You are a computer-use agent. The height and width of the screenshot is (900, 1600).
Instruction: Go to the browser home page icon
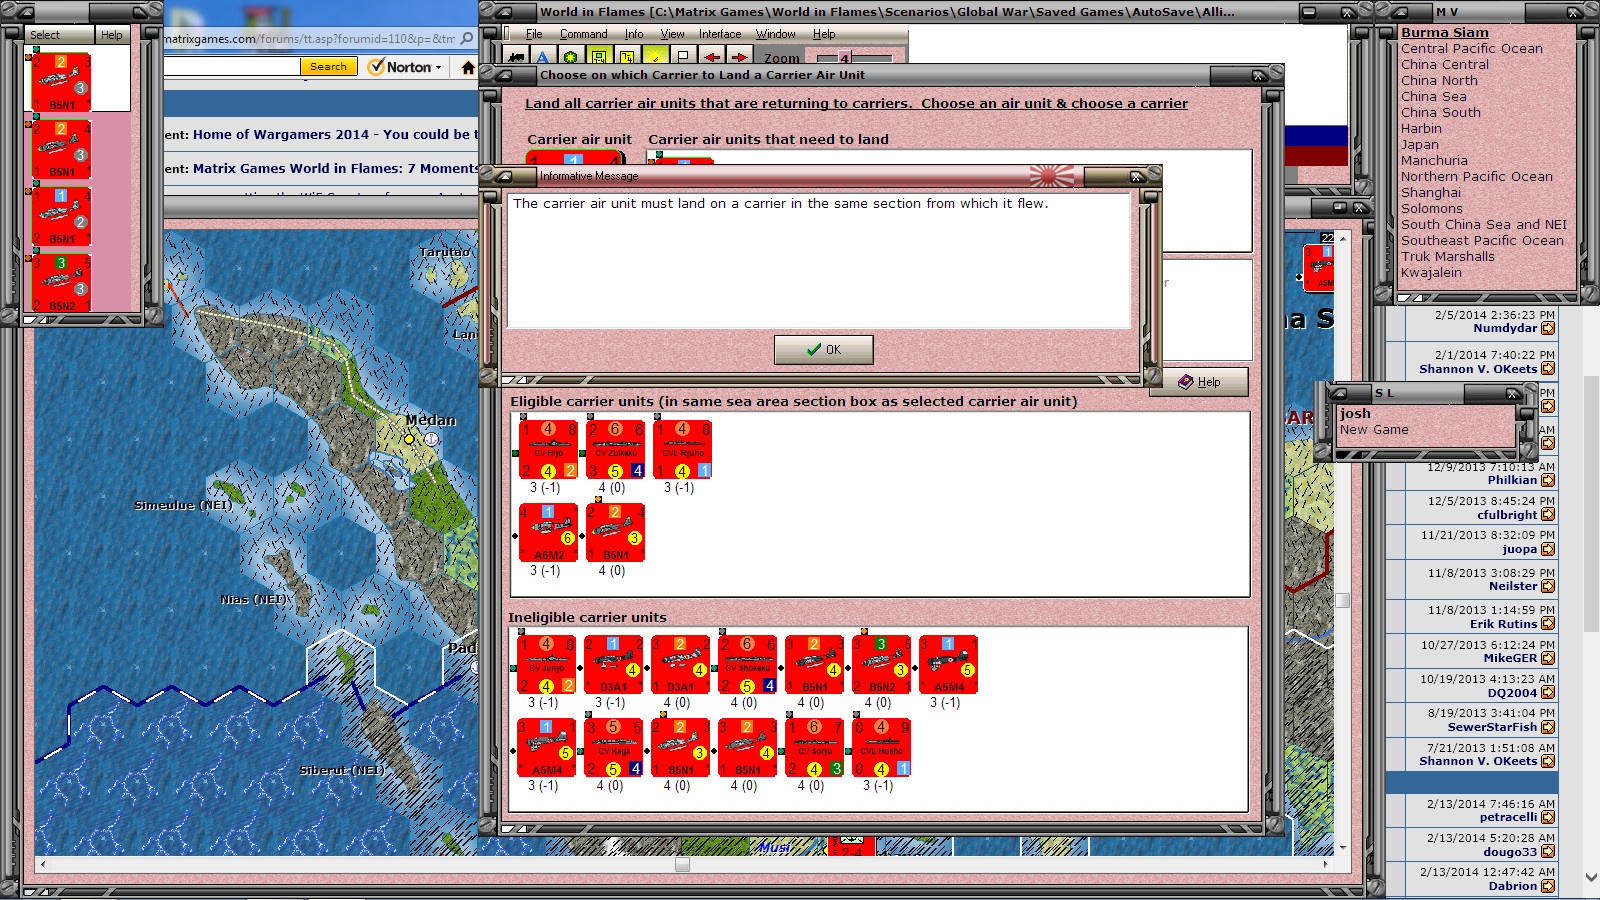coord(467,67)
